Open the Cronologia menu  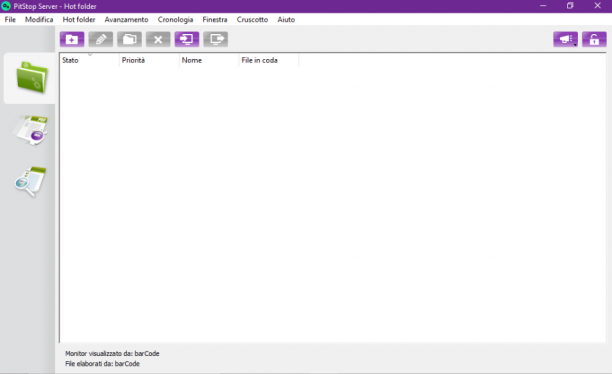[175, 20]
